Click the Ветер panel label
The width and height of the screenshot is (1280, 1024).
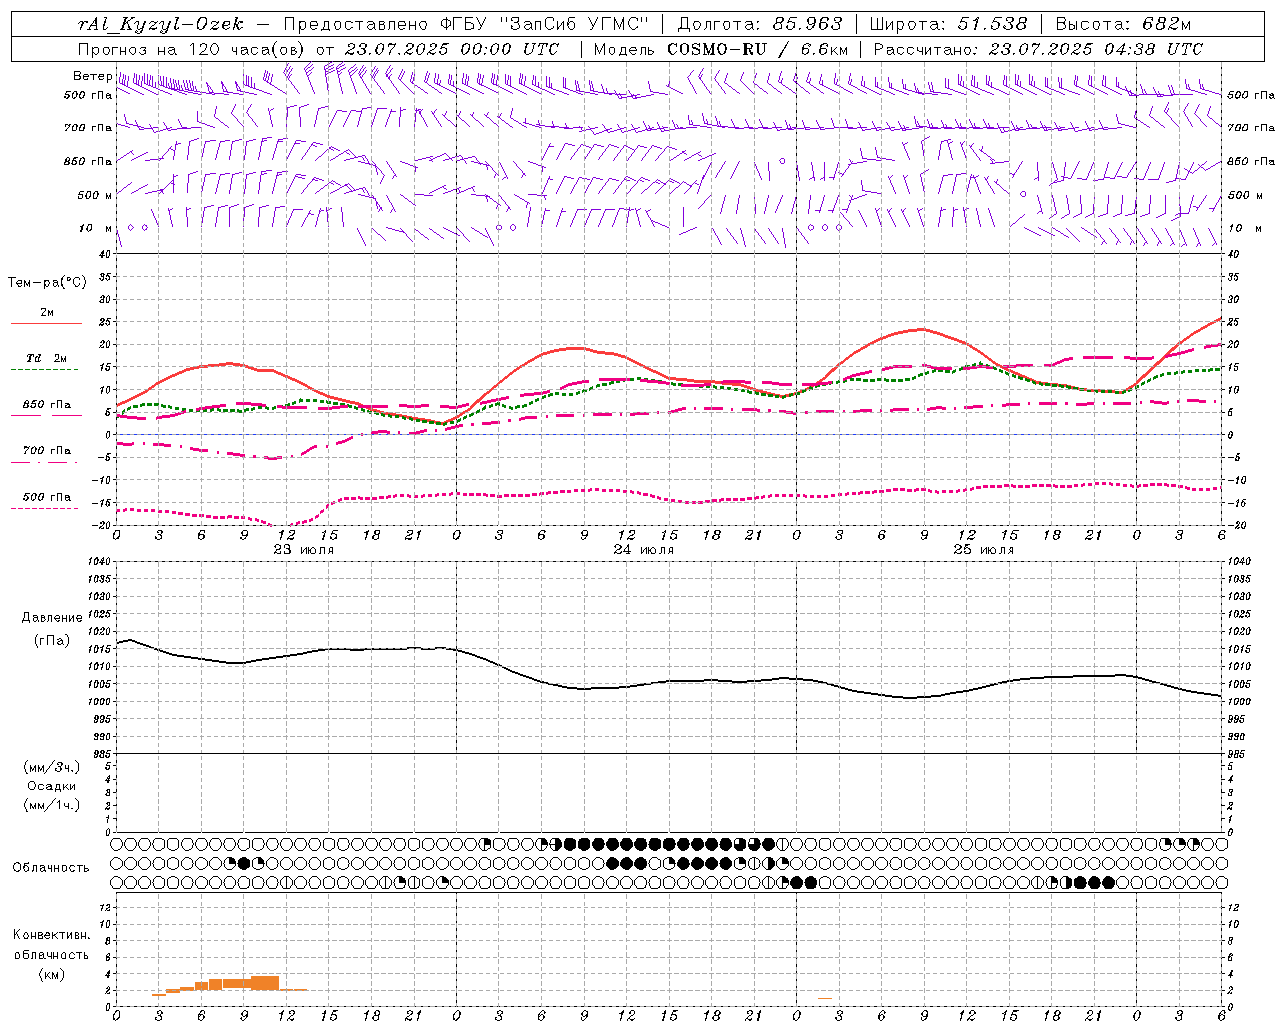92,76
